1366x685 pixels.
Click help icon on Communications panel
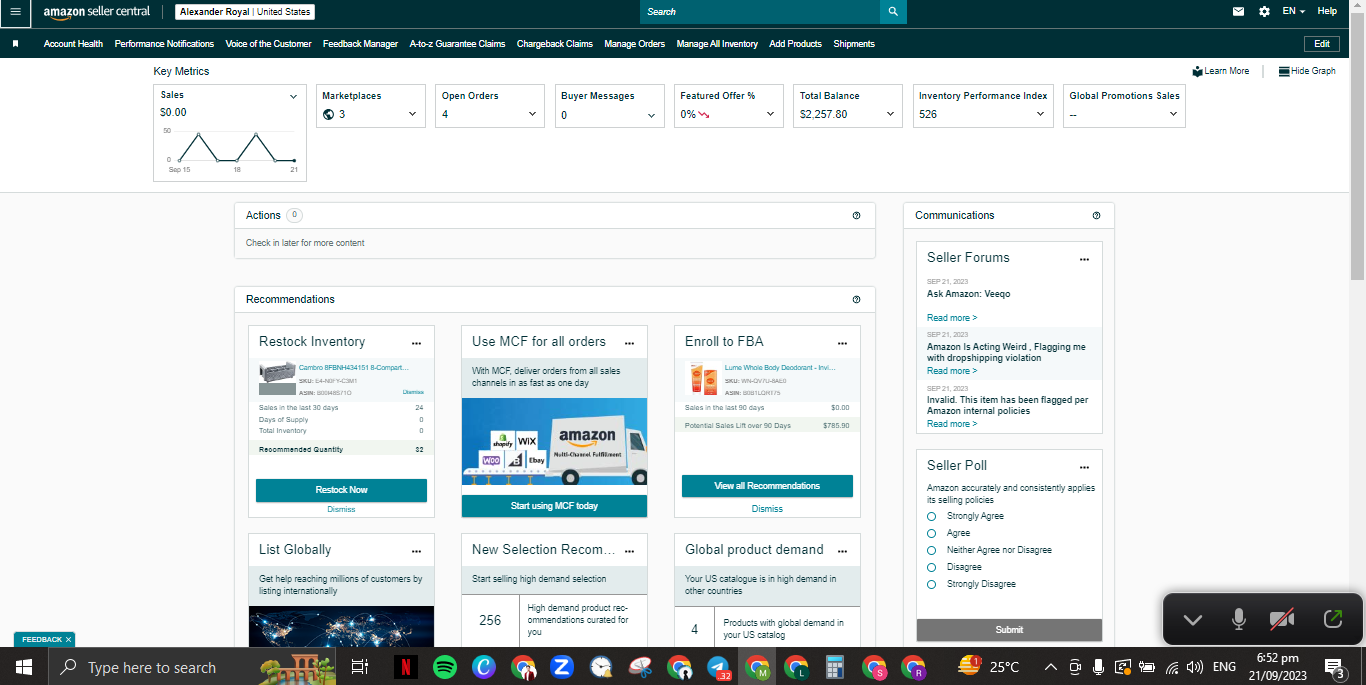click(1096, 215)
